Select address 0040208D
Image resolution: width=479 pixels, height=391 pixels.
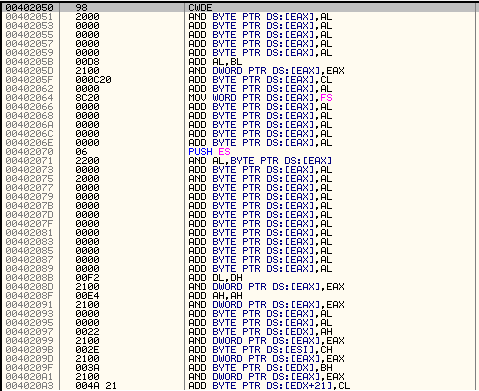pyautogui.click(x=29, y=287)
